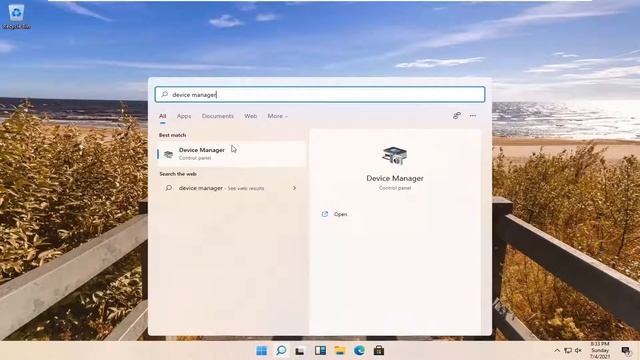
Task: Click 'Device Manager' title in preview pane
Action: click(x=395, y=178)
